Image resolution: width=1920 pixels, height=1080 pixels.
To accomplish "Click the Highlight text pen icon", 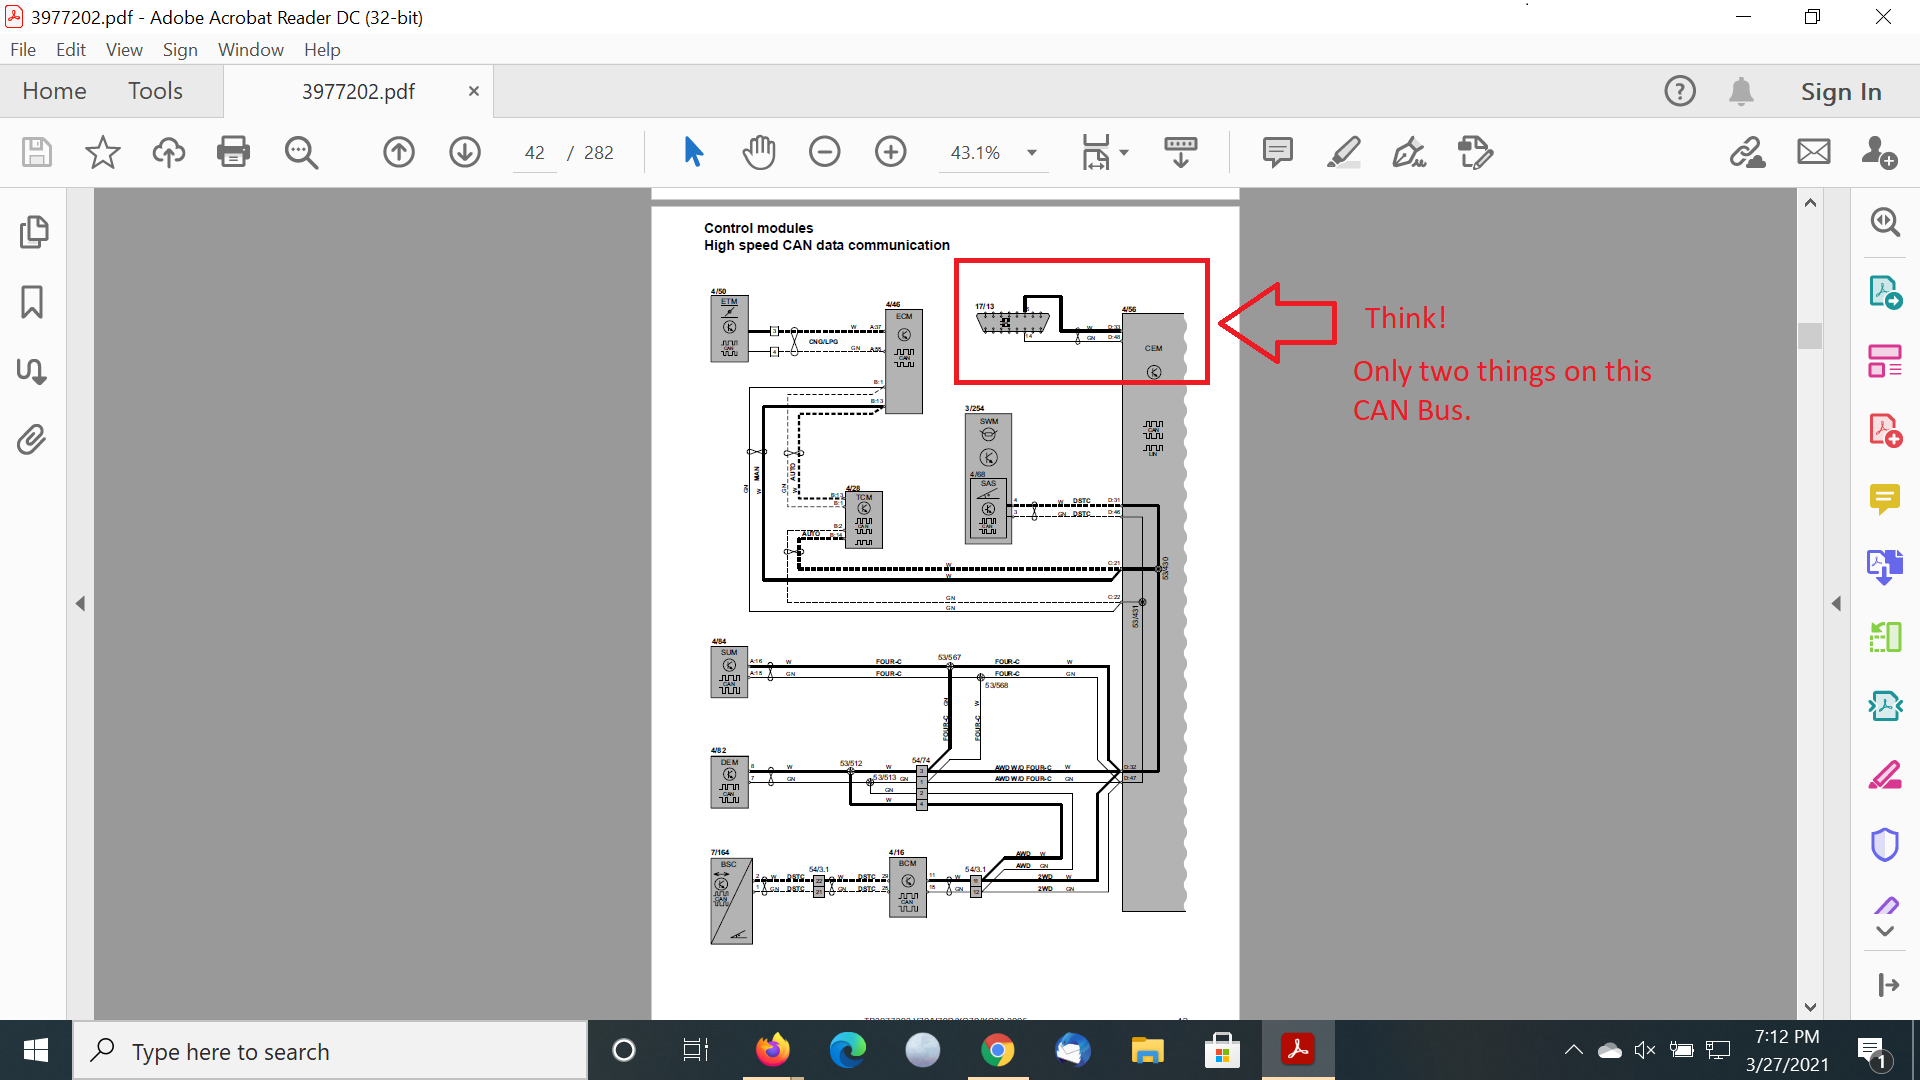I will 1343,152.
